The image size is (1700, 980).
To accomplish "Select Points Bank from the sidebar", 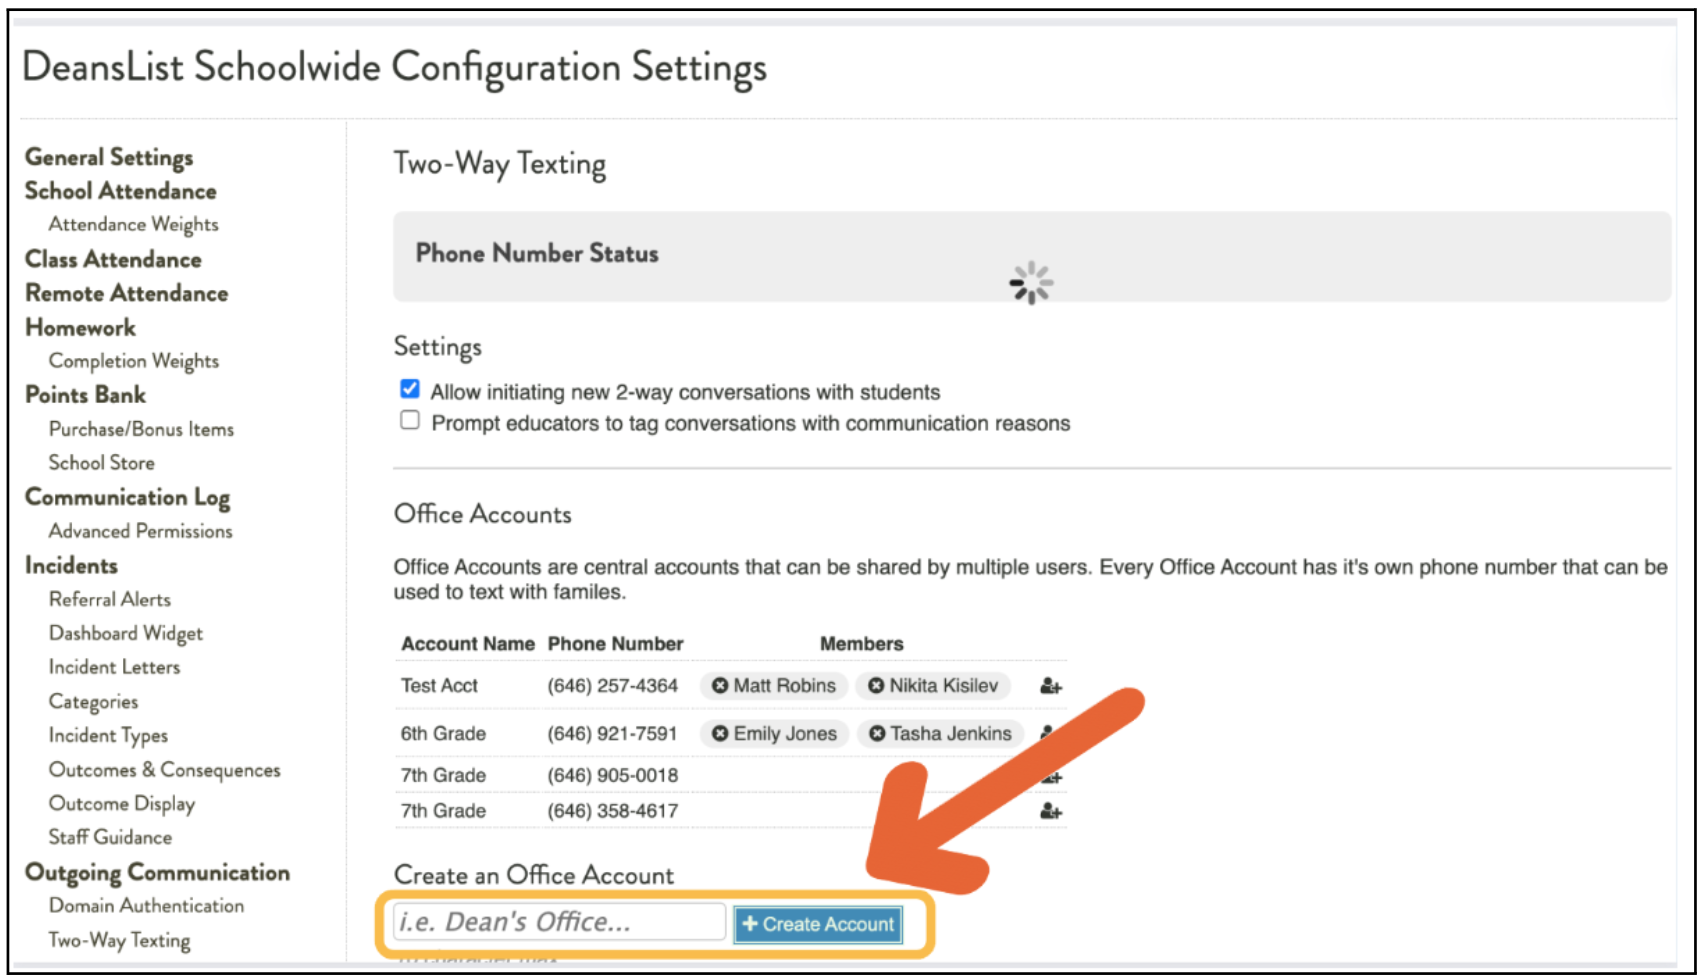I will [85, 395].
